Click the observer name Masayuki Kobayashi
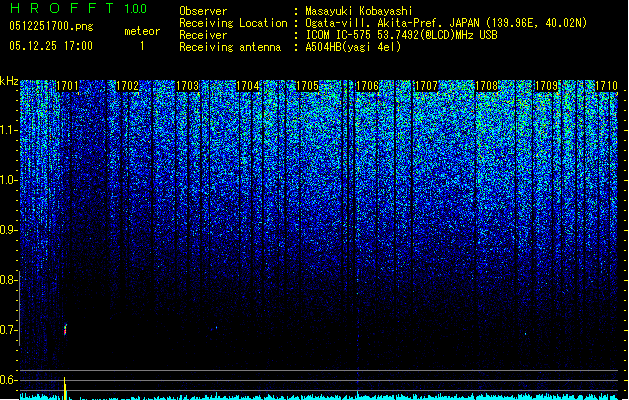This screenshot has height=400, width=629. pyautogui.click(x=359, y=11)
